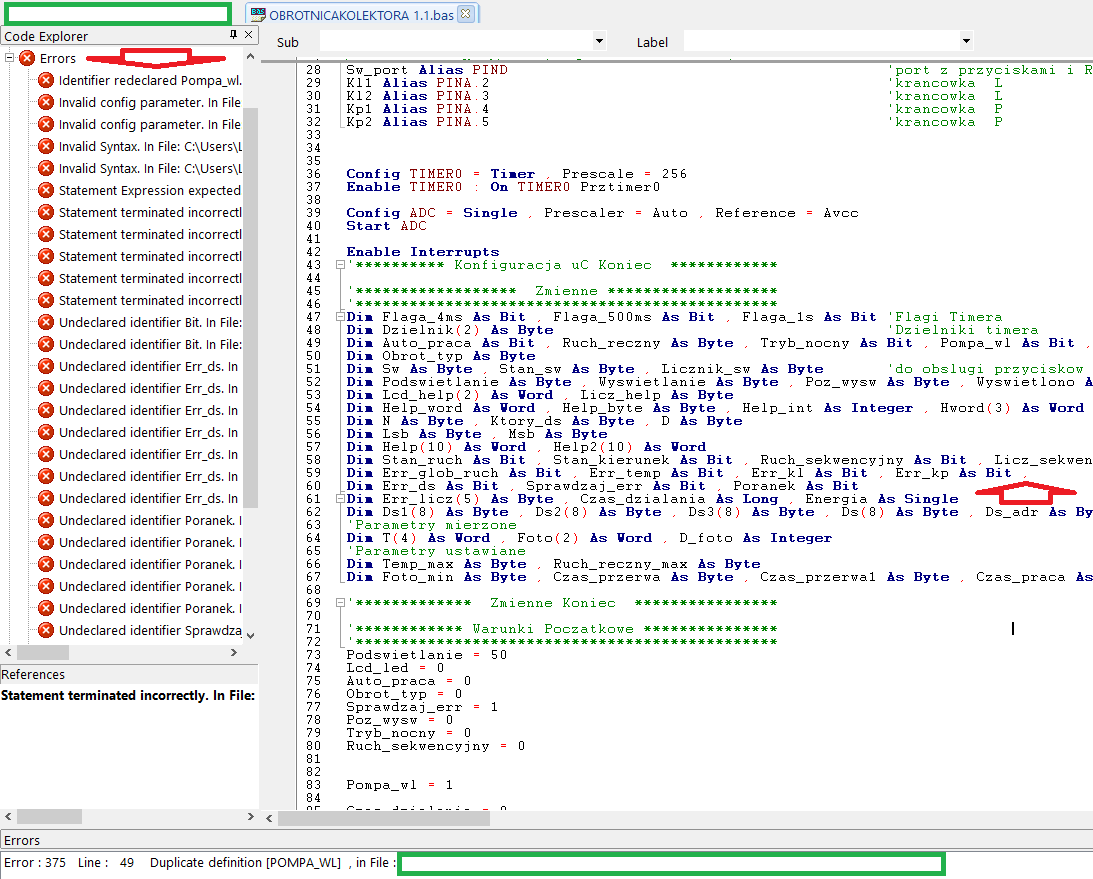Click the red icon of the Errors root node

tap(27, 59)
